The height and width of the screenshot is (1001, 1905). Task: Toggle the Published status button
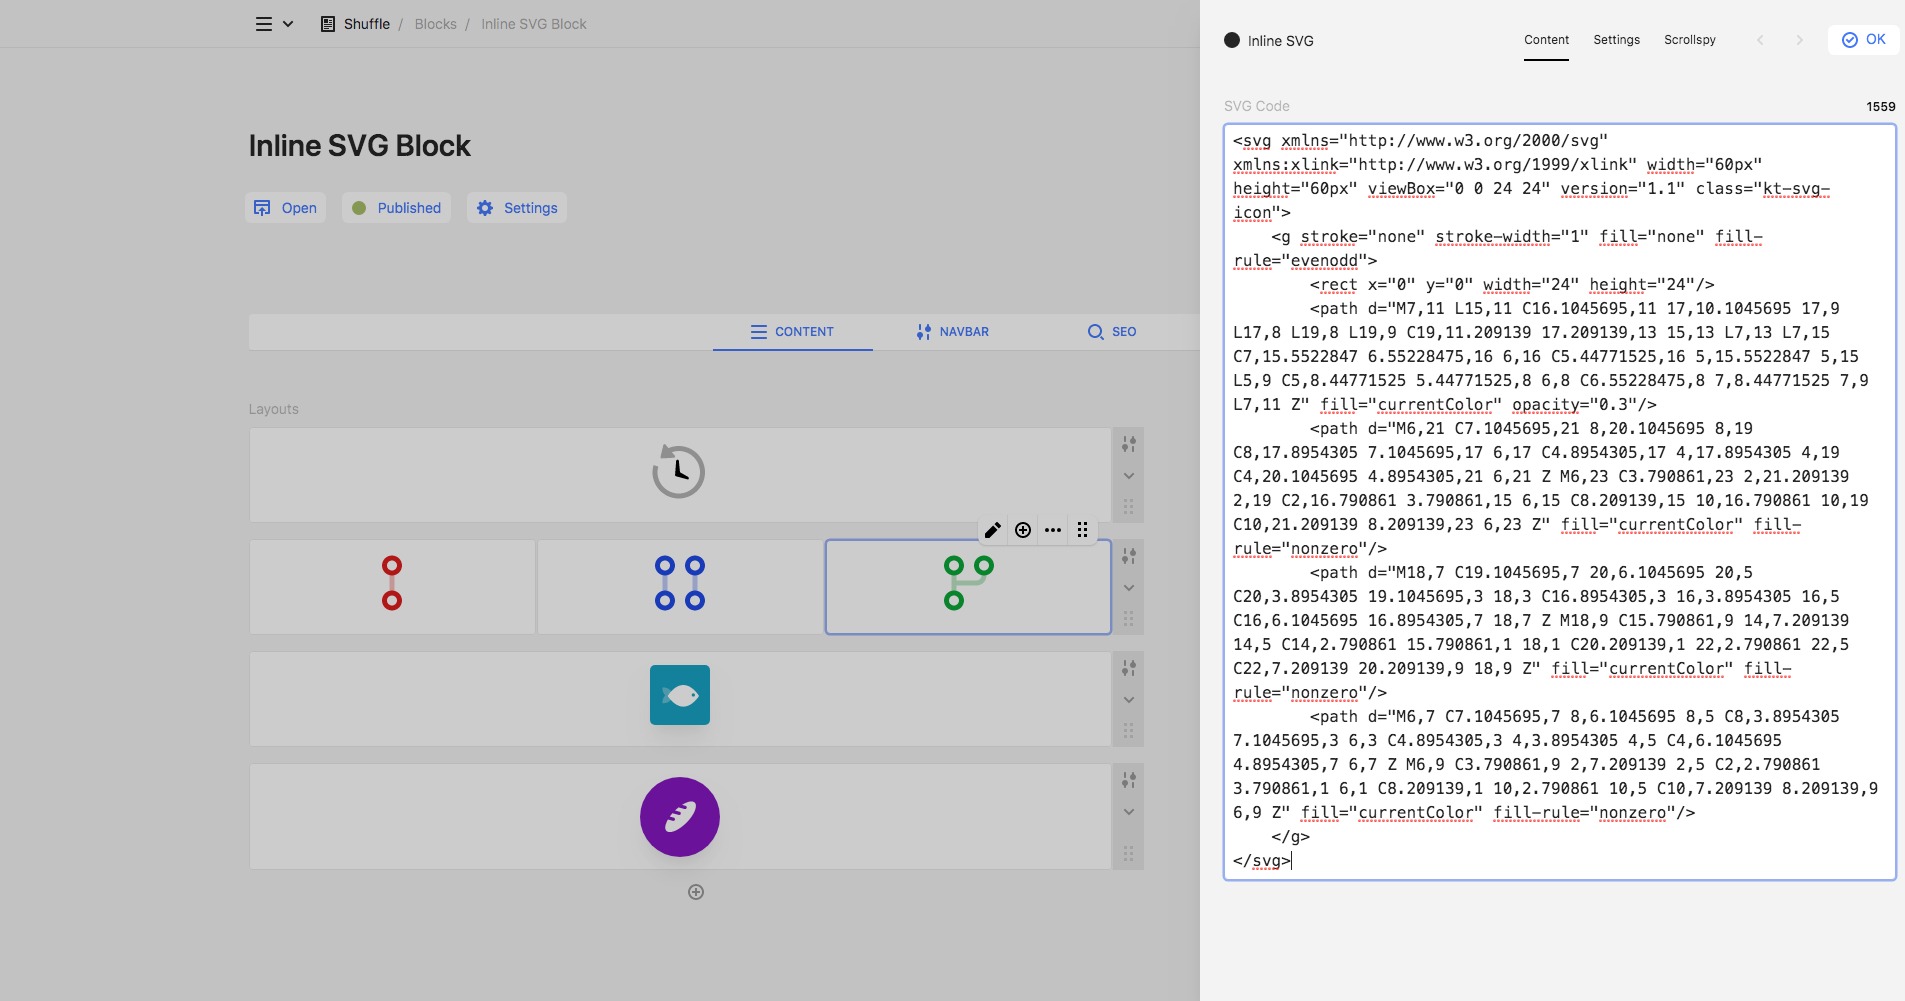point(397,208)
